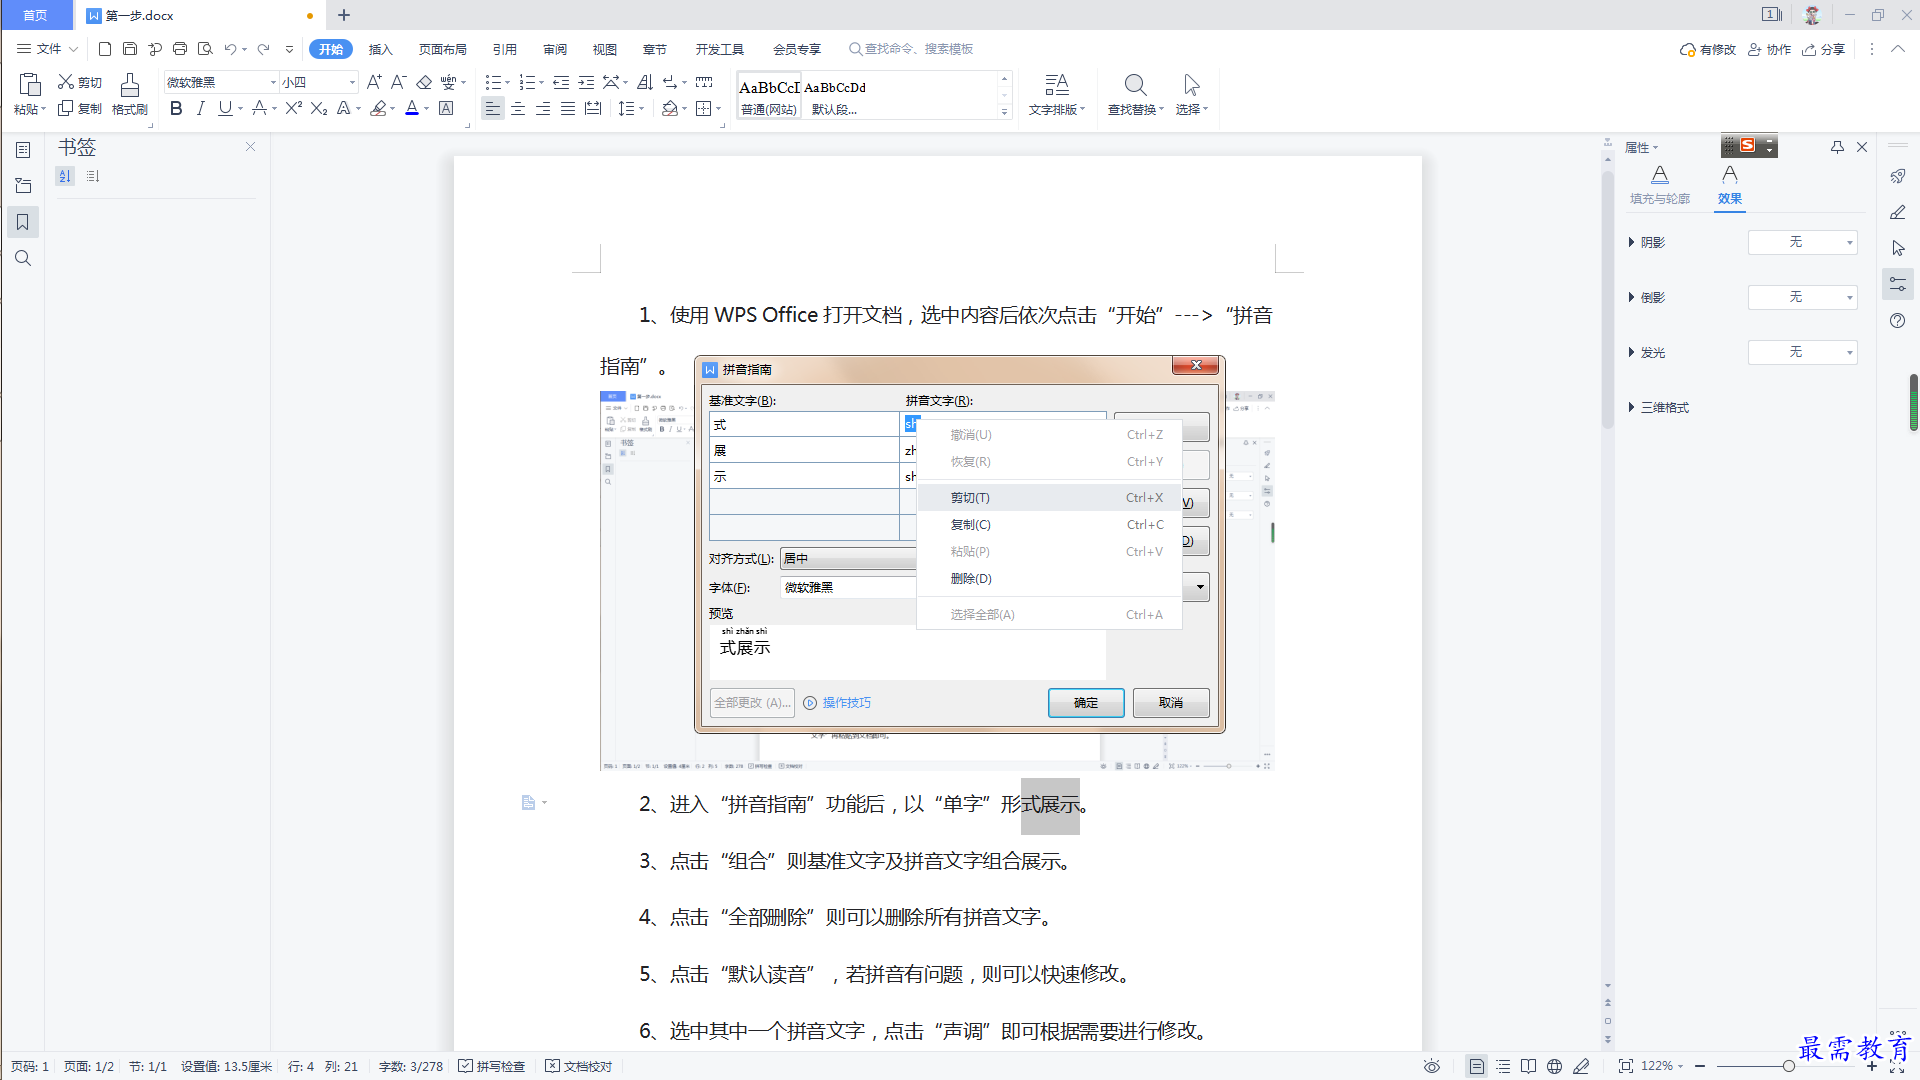Open the 文件 menu
1920x1080 pixels.
47,48
